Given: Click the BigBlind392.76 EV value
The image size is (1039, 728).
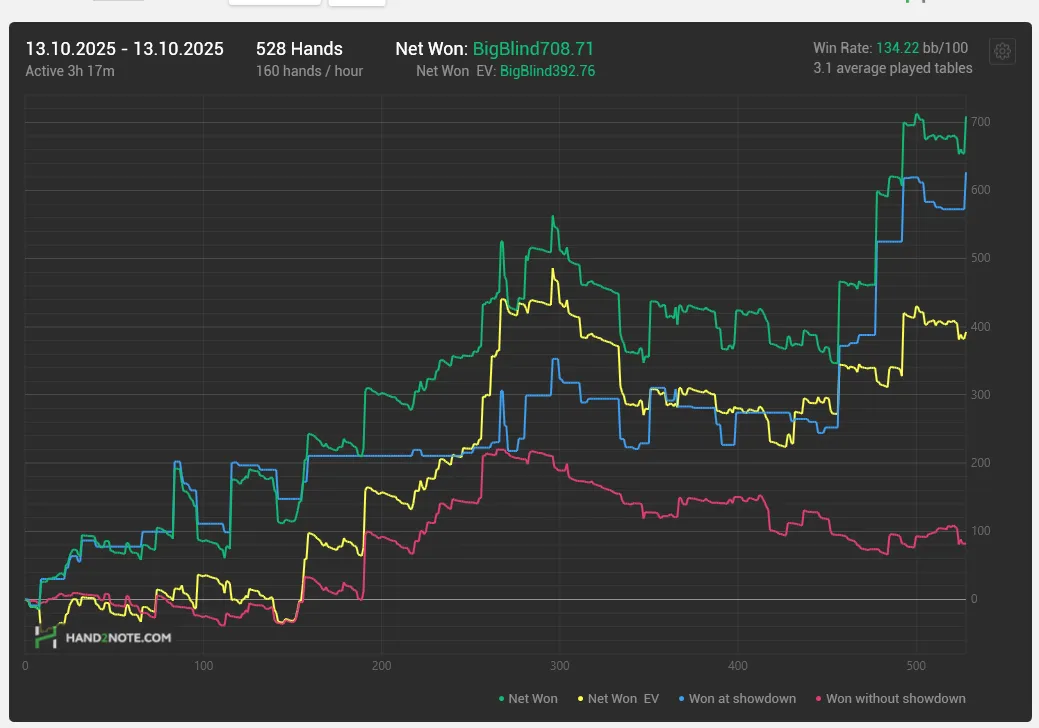Looking at the screenshot, I should click(x=547, y=71).
